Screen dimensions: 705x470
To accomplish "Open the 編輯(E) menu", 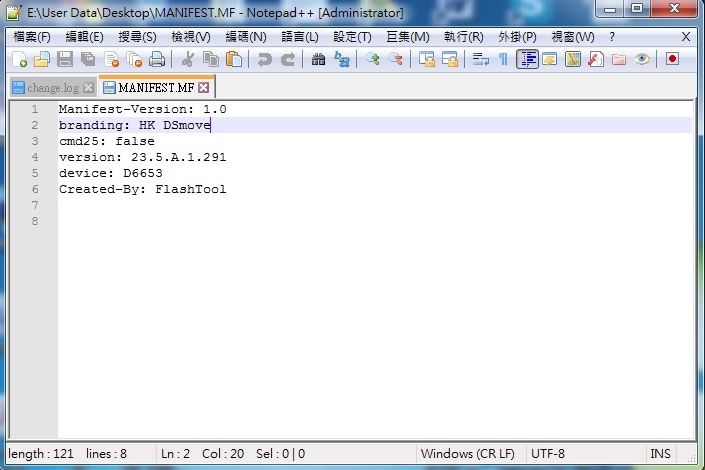I will (x=84, y=37).
